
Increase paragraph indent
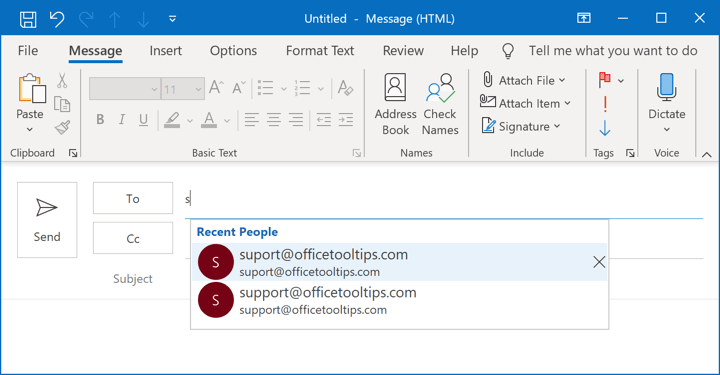346,120
